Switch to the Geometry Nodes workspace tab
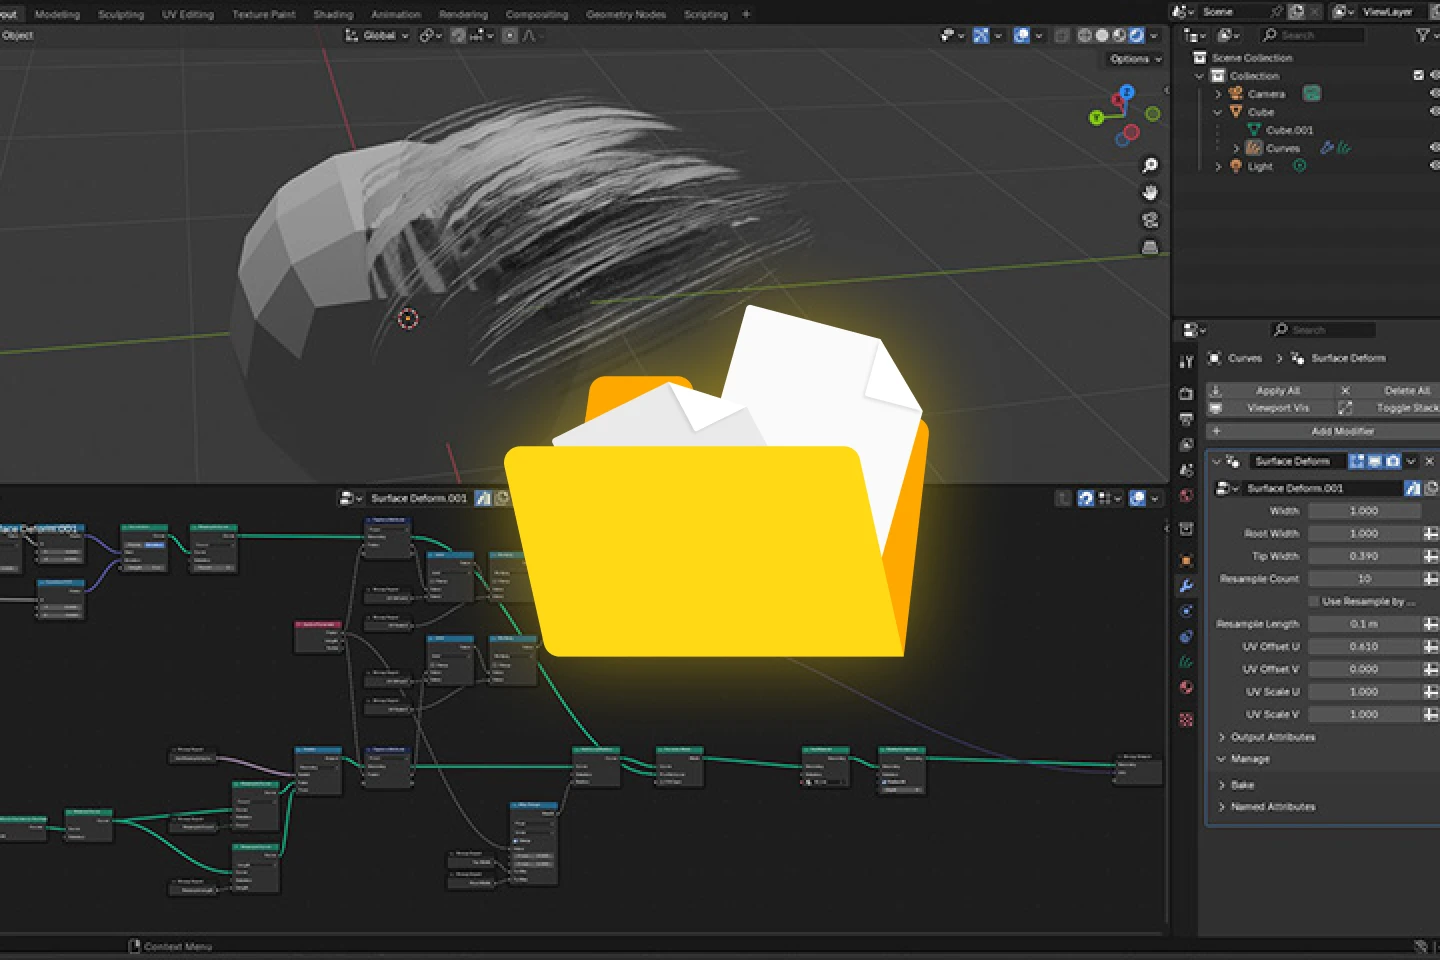Image resolution: width=1440 pixels, height=960 pixels. pyautogui.click(x=625, y=14)
